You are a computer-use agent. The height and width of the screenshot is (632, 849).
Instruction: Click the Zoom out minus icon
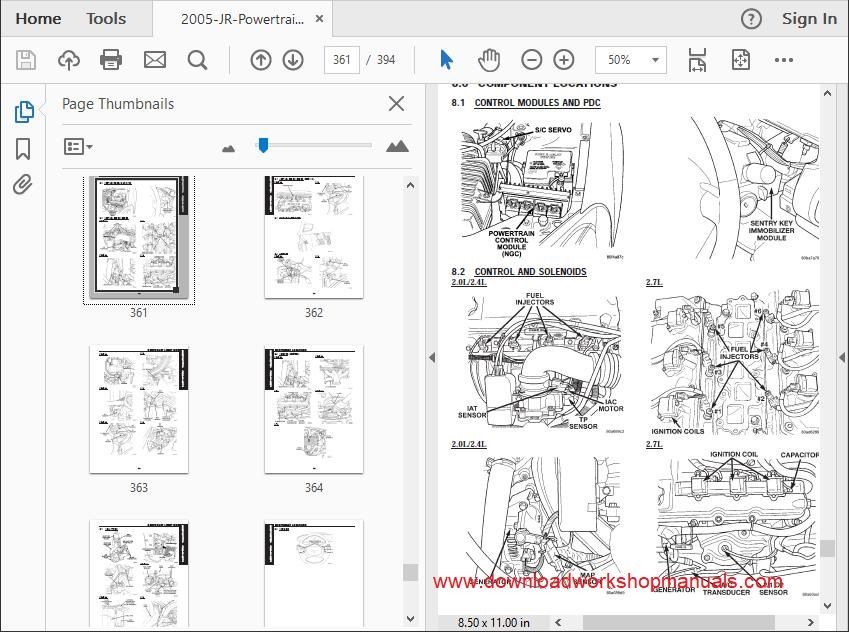click(x=531, y=60)
